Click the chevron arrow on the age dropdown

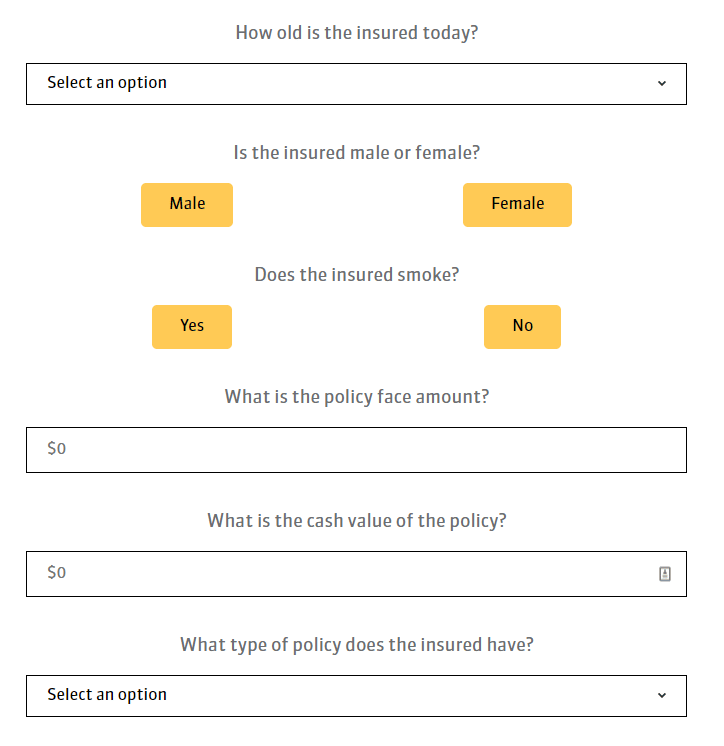click(x=662, y=84)
